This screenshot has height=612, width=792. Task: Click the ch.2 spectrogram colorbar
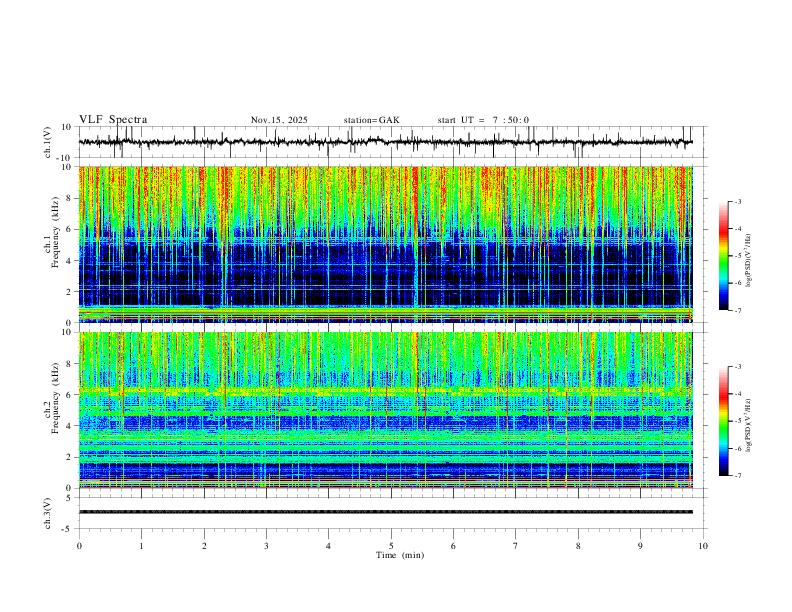pyautogui.click(x=723, y=421)
